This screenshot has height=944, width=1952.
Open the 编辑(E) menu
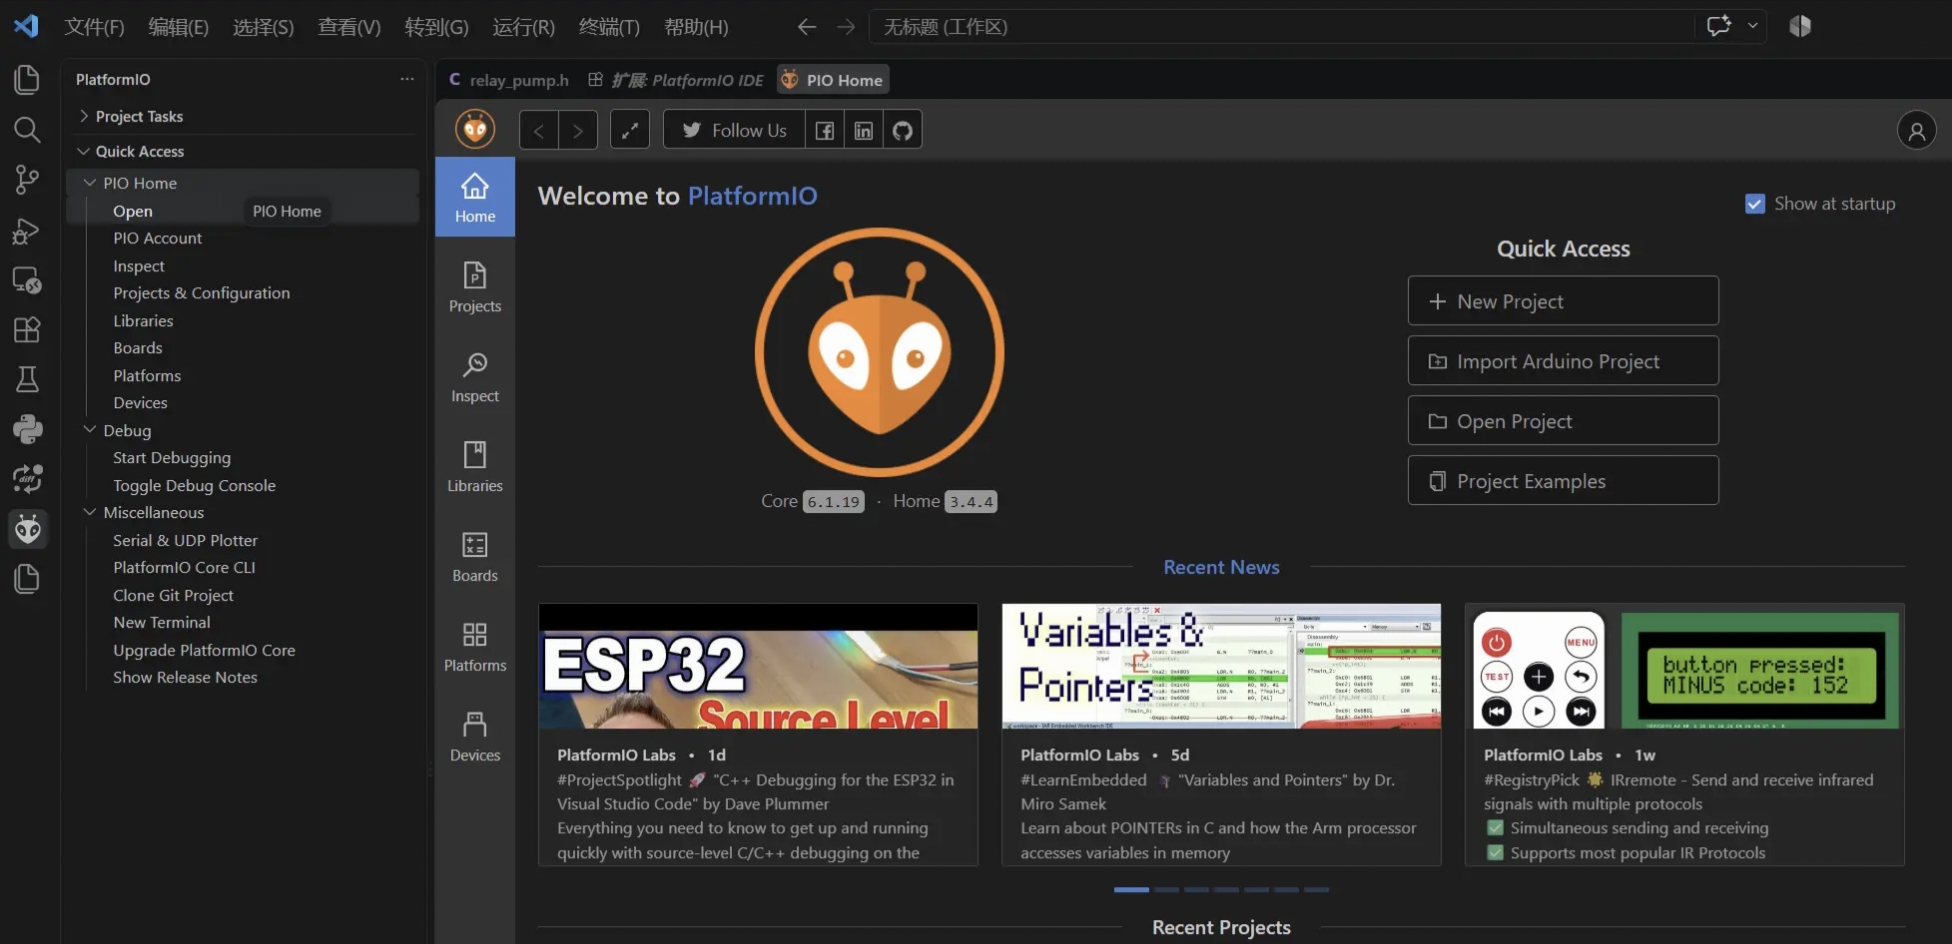coord(178,27)
